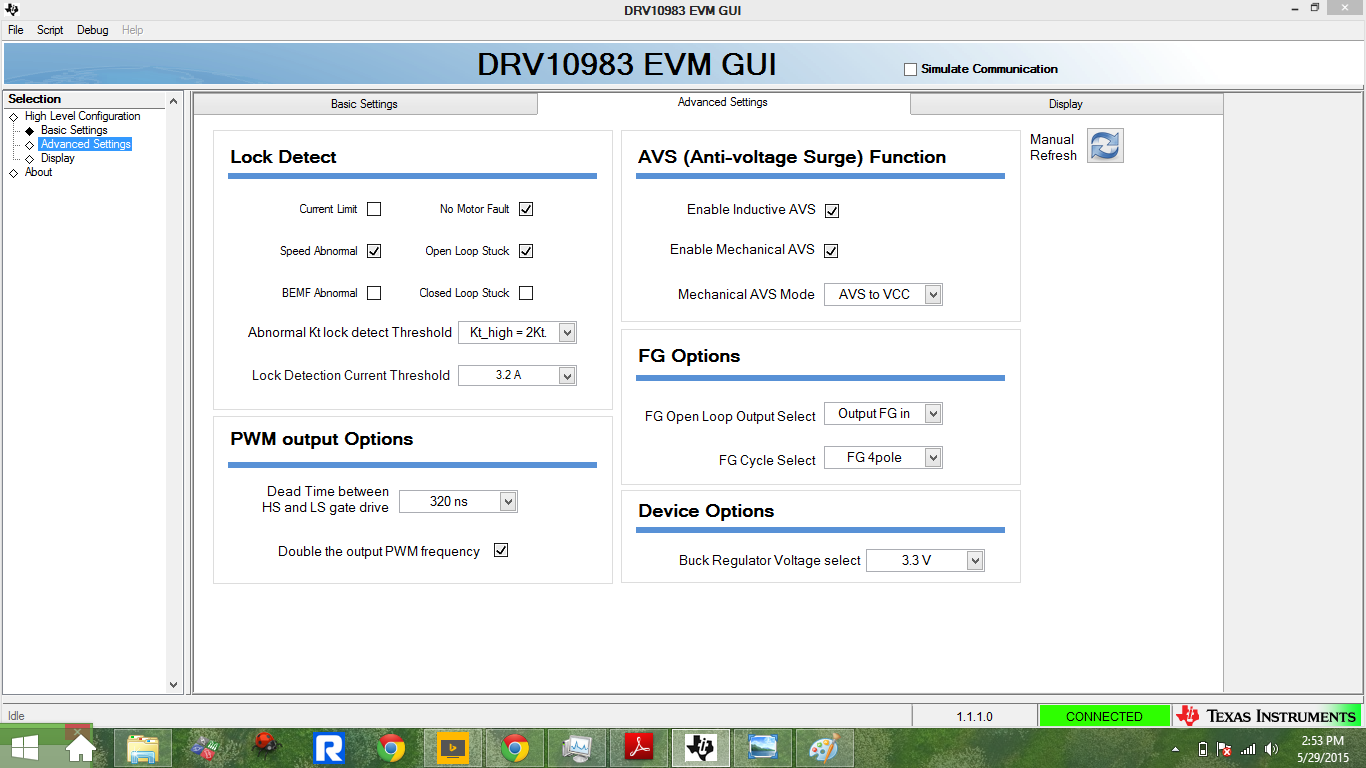Click the Texas Instruments logo in status bar
The height and width of the screenshot is (768, 1366).
tap(1267, 716)
